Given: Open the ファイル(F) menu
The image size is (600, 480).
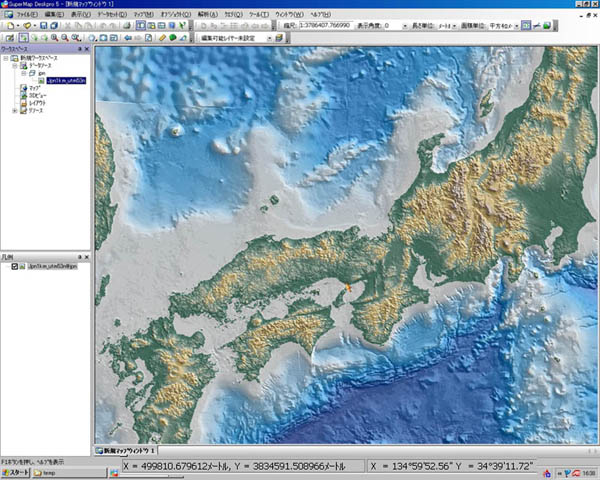Looking at the screenshot, I should click(27, 14).
